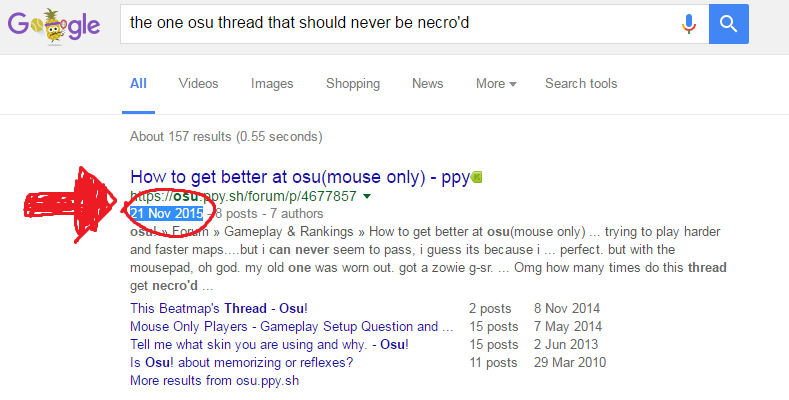Screen dimensions: 789x400
Task: Switch to the Videos tab
Action: 198,84
